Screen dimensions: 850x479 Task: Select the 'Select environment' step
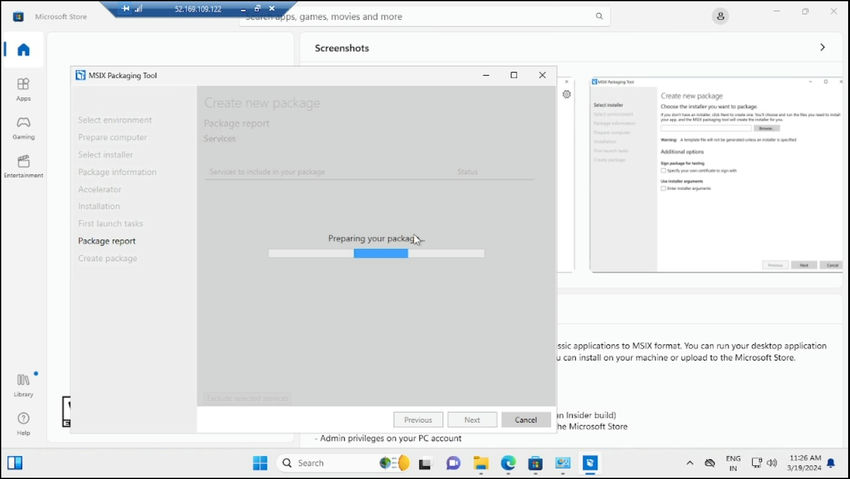point(115,120)
